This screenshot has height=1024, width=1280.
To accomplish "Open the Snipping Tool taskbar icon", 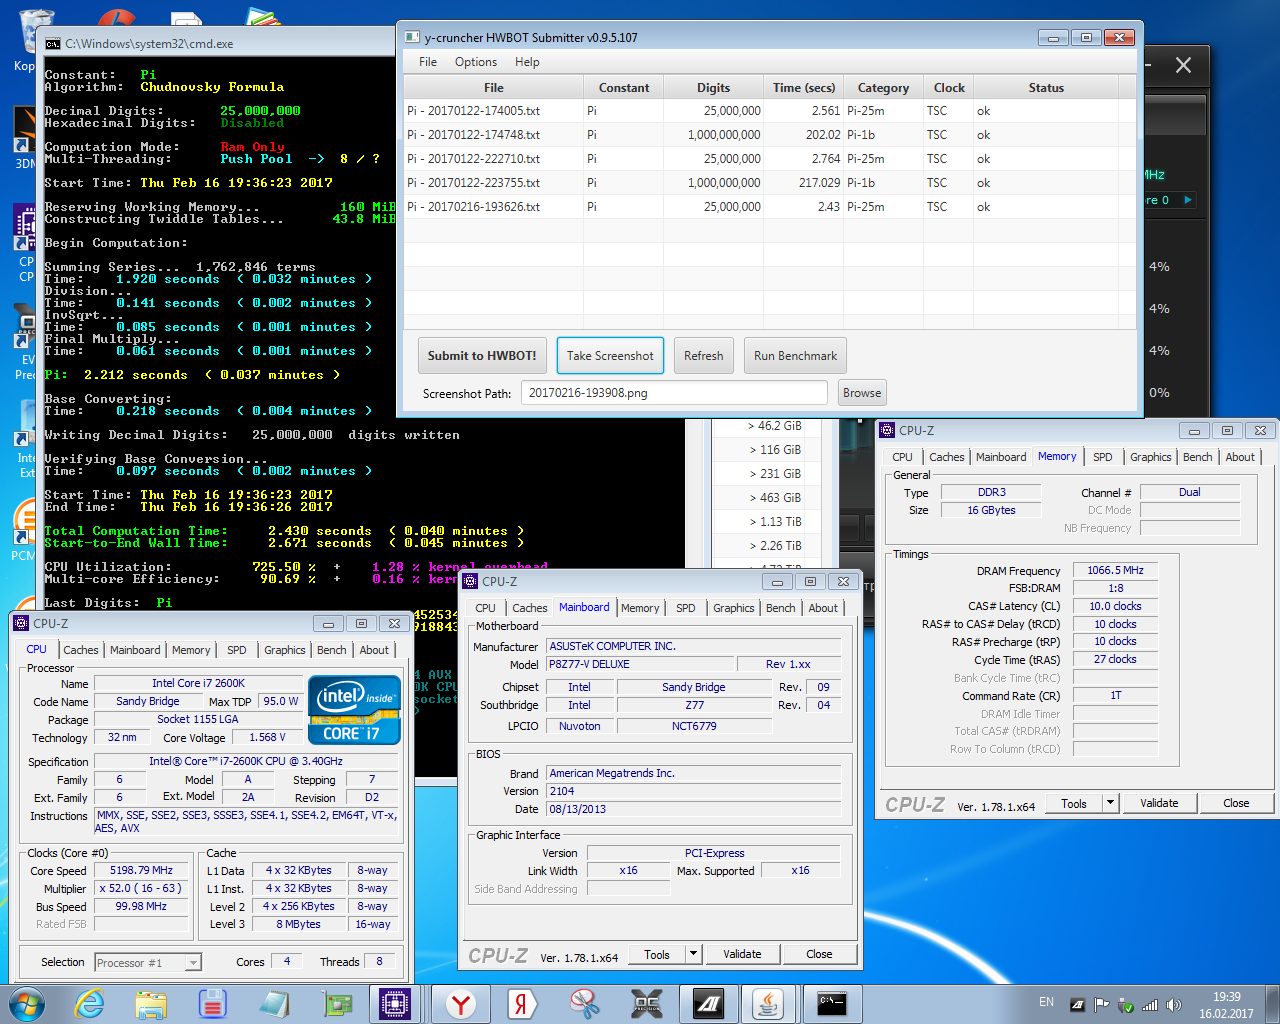I will tap(584, 1004).
